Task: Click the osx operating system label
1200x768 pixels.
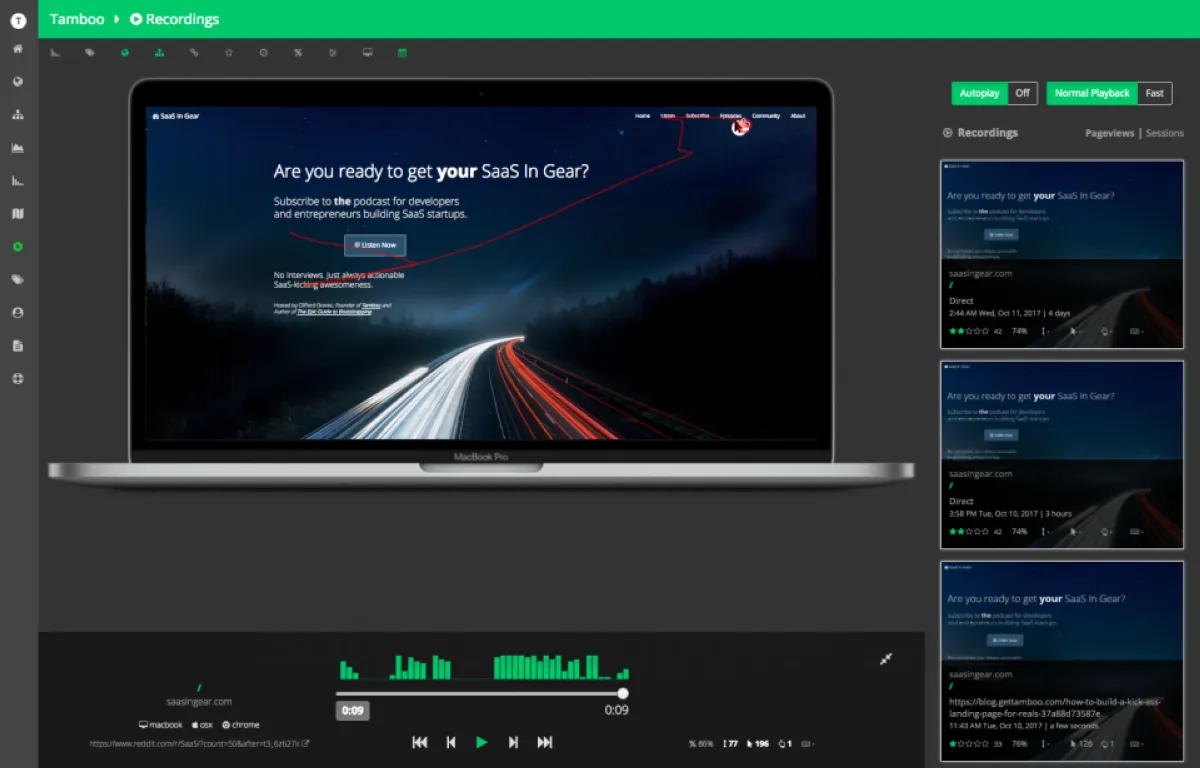Action: (202, 725)
